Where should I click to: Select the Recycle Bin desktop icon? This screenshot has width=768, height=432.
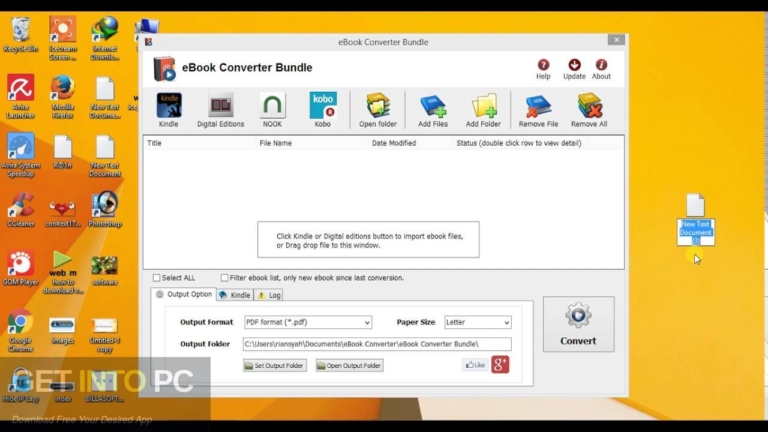click(21, 34)
